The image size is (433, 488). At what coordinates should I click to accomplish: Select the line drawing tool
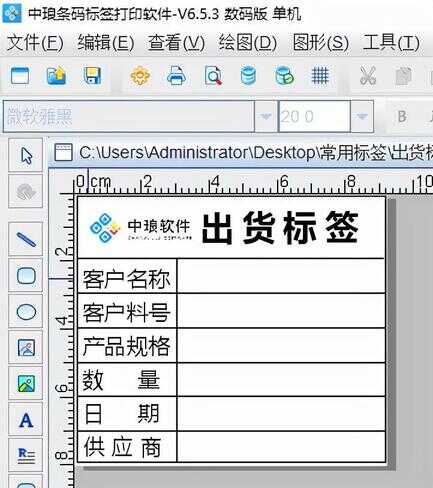26,240
